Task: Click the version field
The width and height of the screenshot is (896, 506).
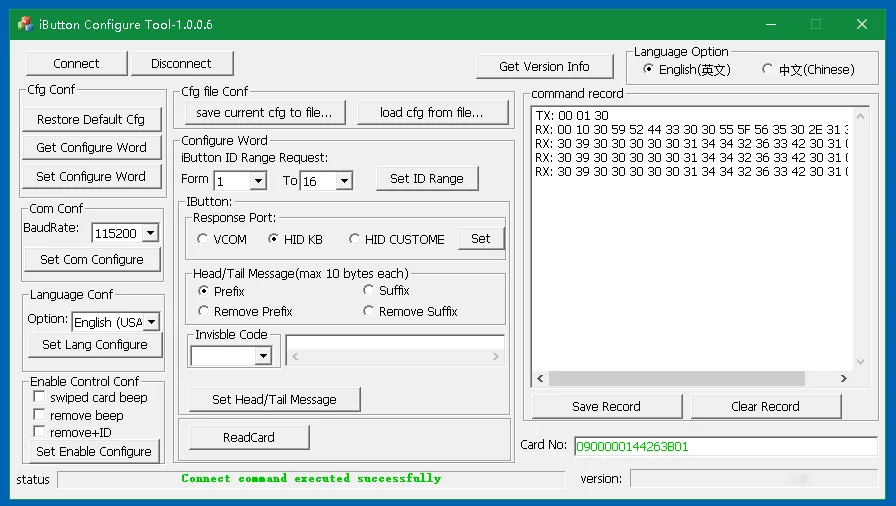Action: tap(754, 479)
